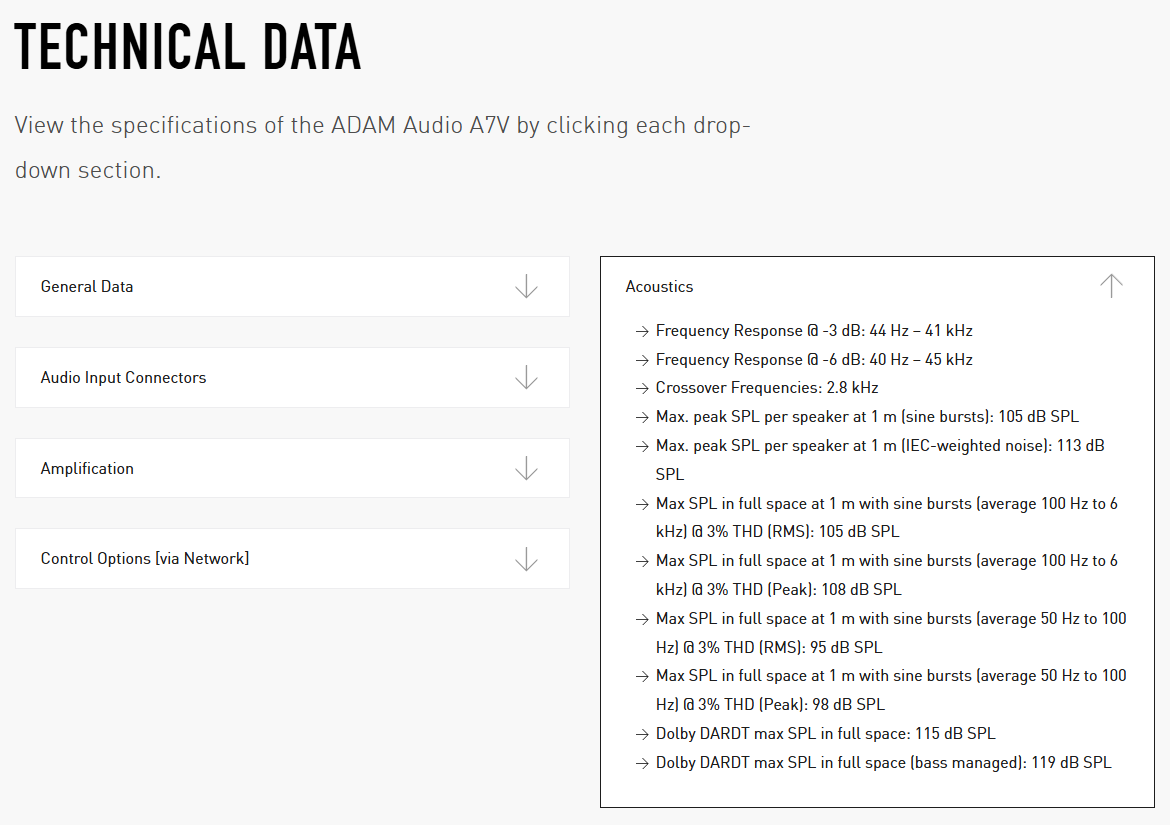The image size is (1170, 825).
Task: Click the Acoustics section title
Action: pyautogui.click(x=659, y=287)
